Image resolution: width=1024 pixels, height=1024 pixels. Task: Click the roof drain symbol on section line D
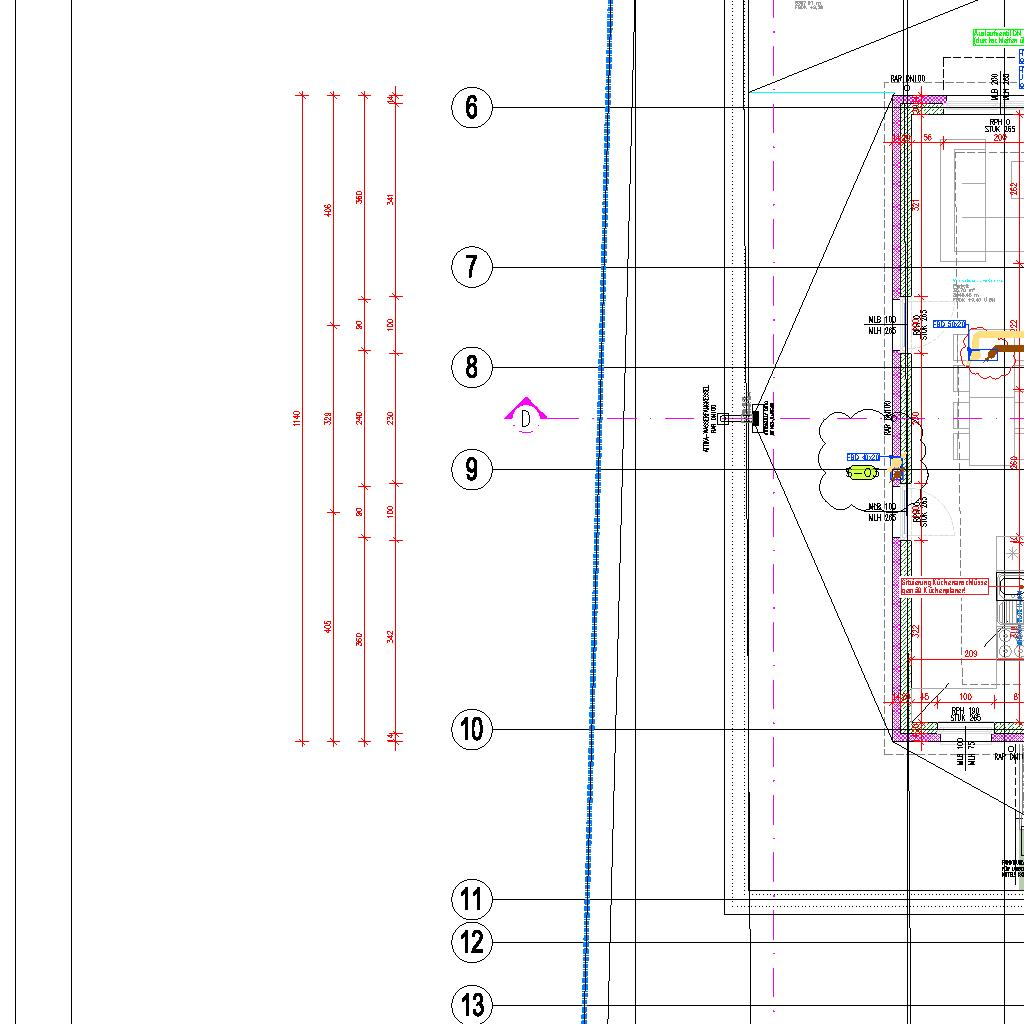click(x=758, y=417)
